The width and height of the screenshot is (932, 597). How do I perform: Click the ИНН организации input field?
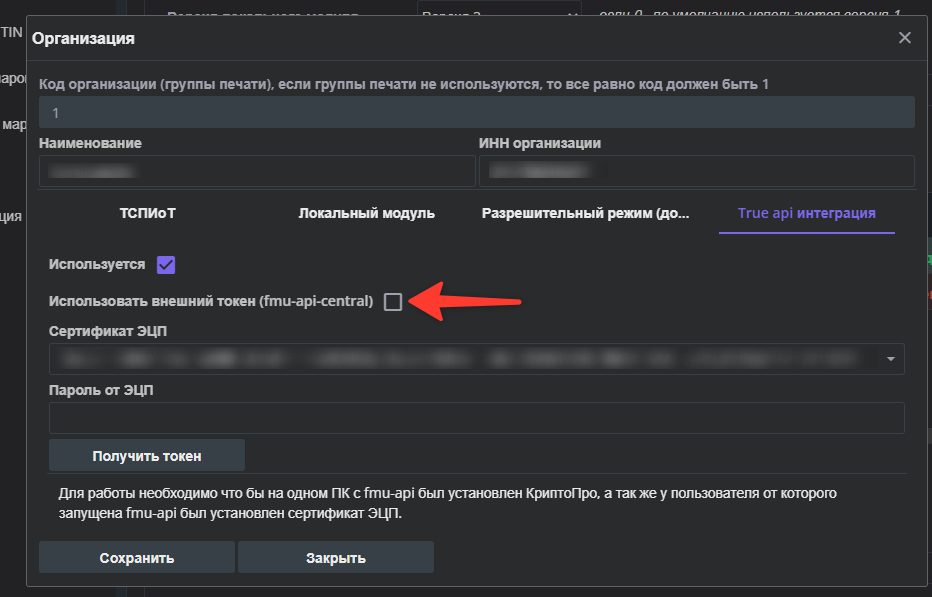tap(697, 171)
